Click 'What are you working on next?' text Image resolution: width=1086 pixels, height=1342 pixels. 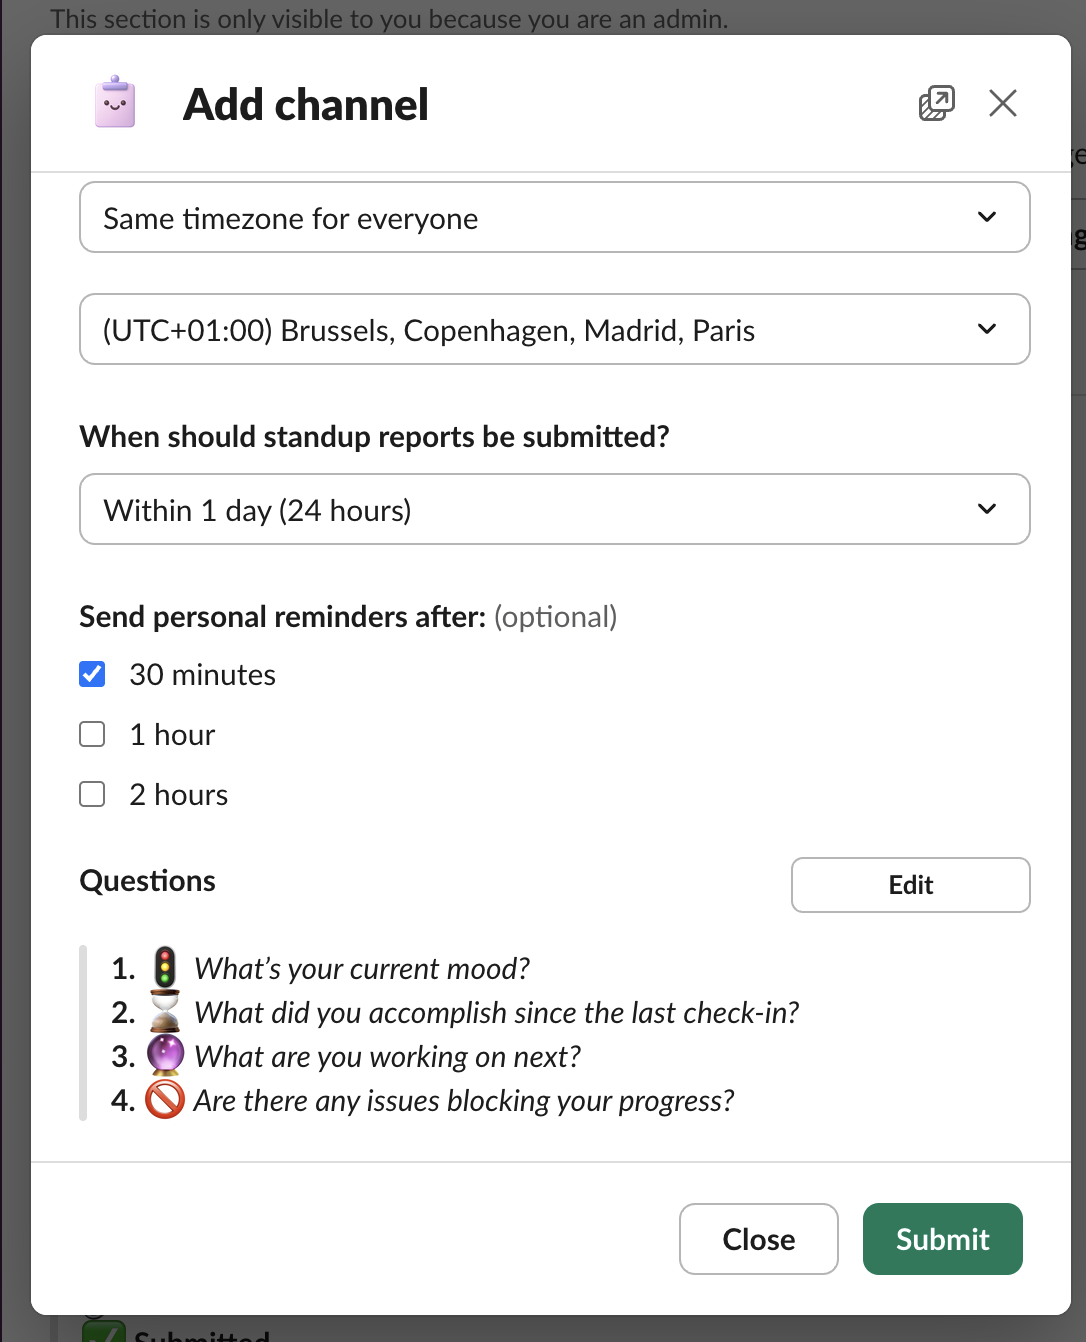point(387,1057)
